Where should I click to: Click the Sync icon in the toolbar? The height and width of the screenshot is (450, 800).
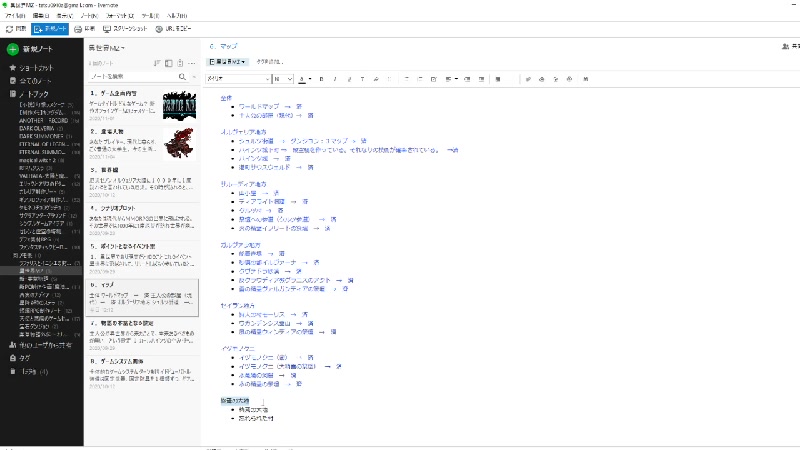[x=10, y=29]
